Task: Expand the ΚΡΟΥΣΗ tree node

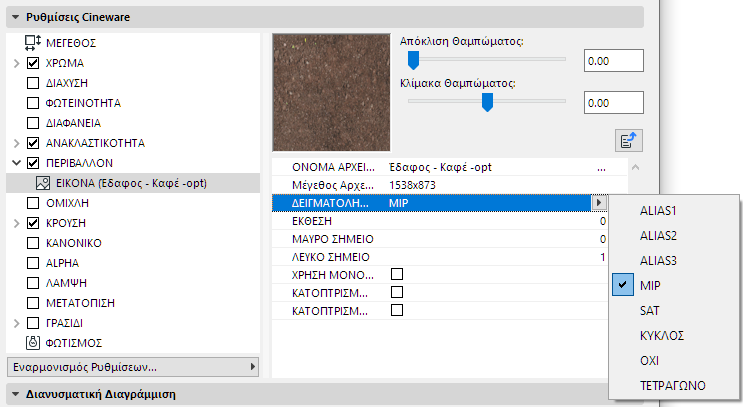Action: coord(17,223)
